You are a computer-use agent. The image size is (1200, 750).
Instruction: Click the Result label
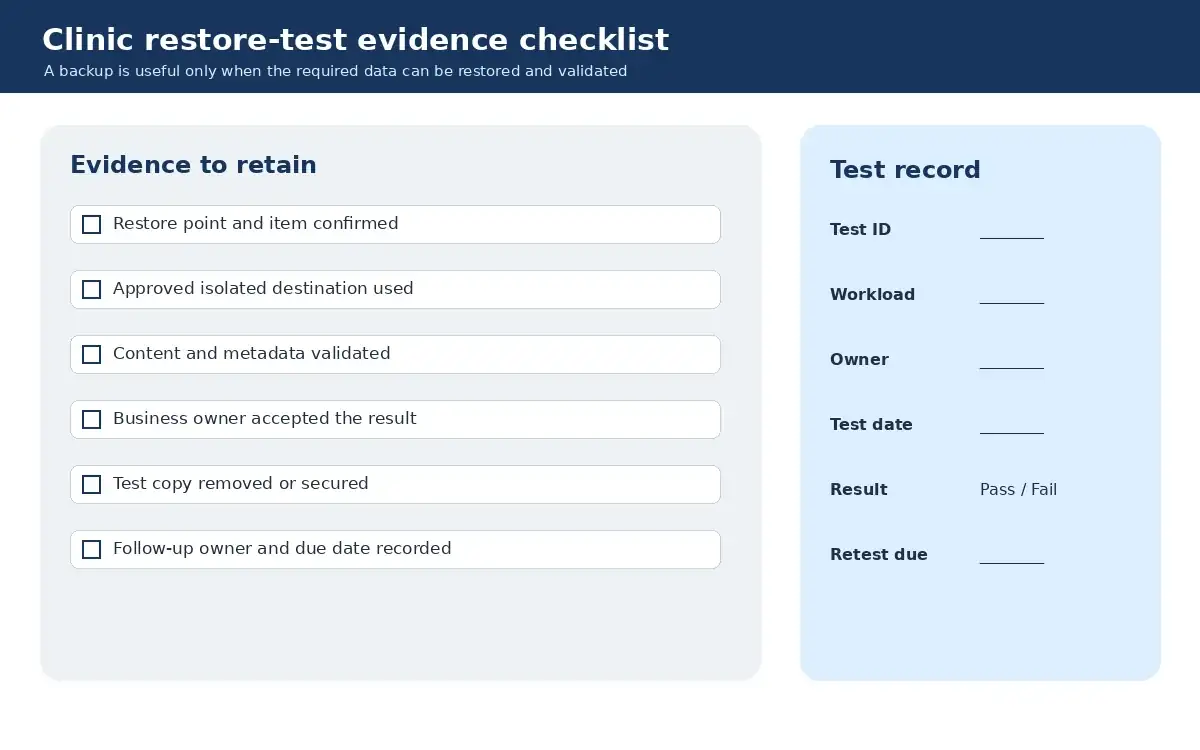[x=858, y=489]
